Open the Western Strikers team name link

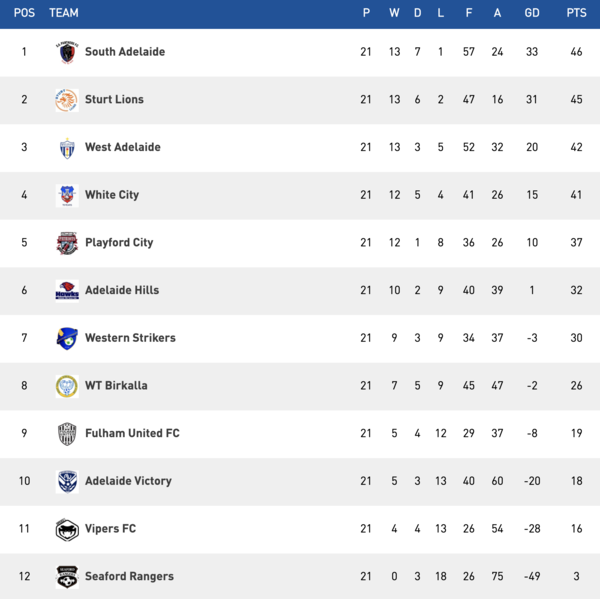(x=130, y=338)
